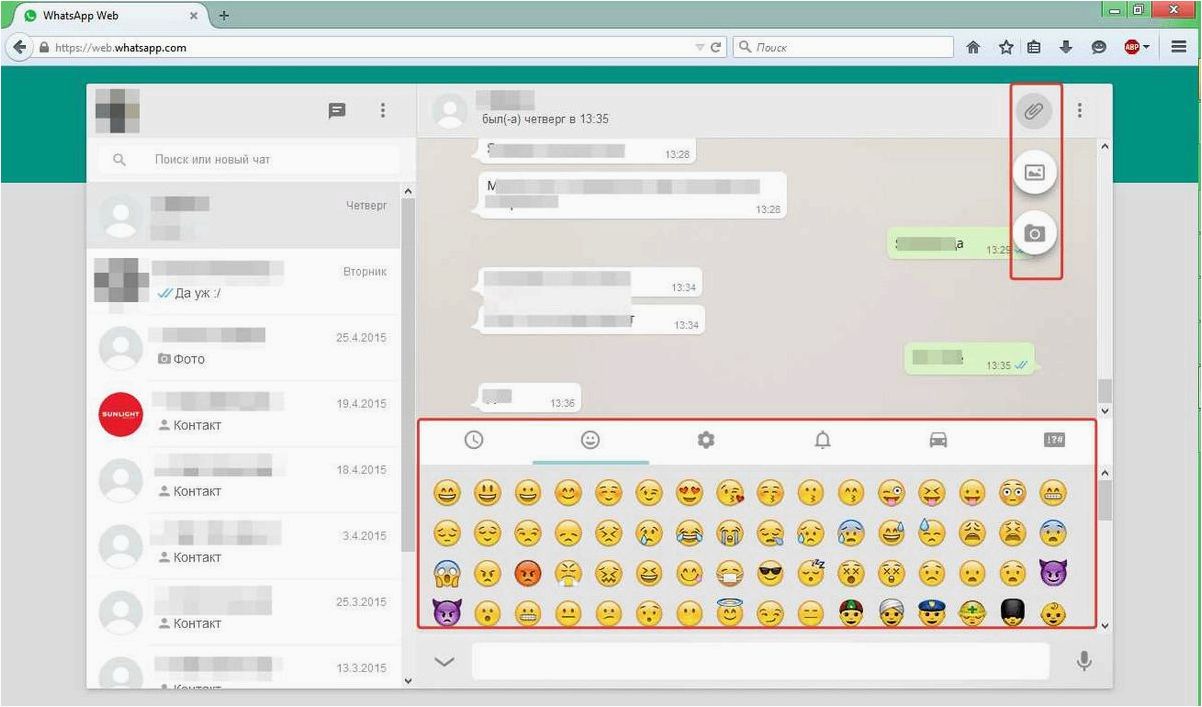Open chat dated 3.4.2015
The height and width of the screenshot is (707, 1202).
(244, 545)
